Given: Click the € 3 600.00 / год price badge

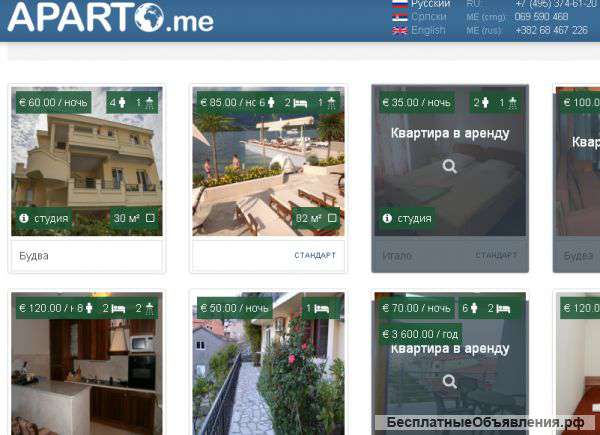Looking at the screenshot, I should click(x=420, y=334).
